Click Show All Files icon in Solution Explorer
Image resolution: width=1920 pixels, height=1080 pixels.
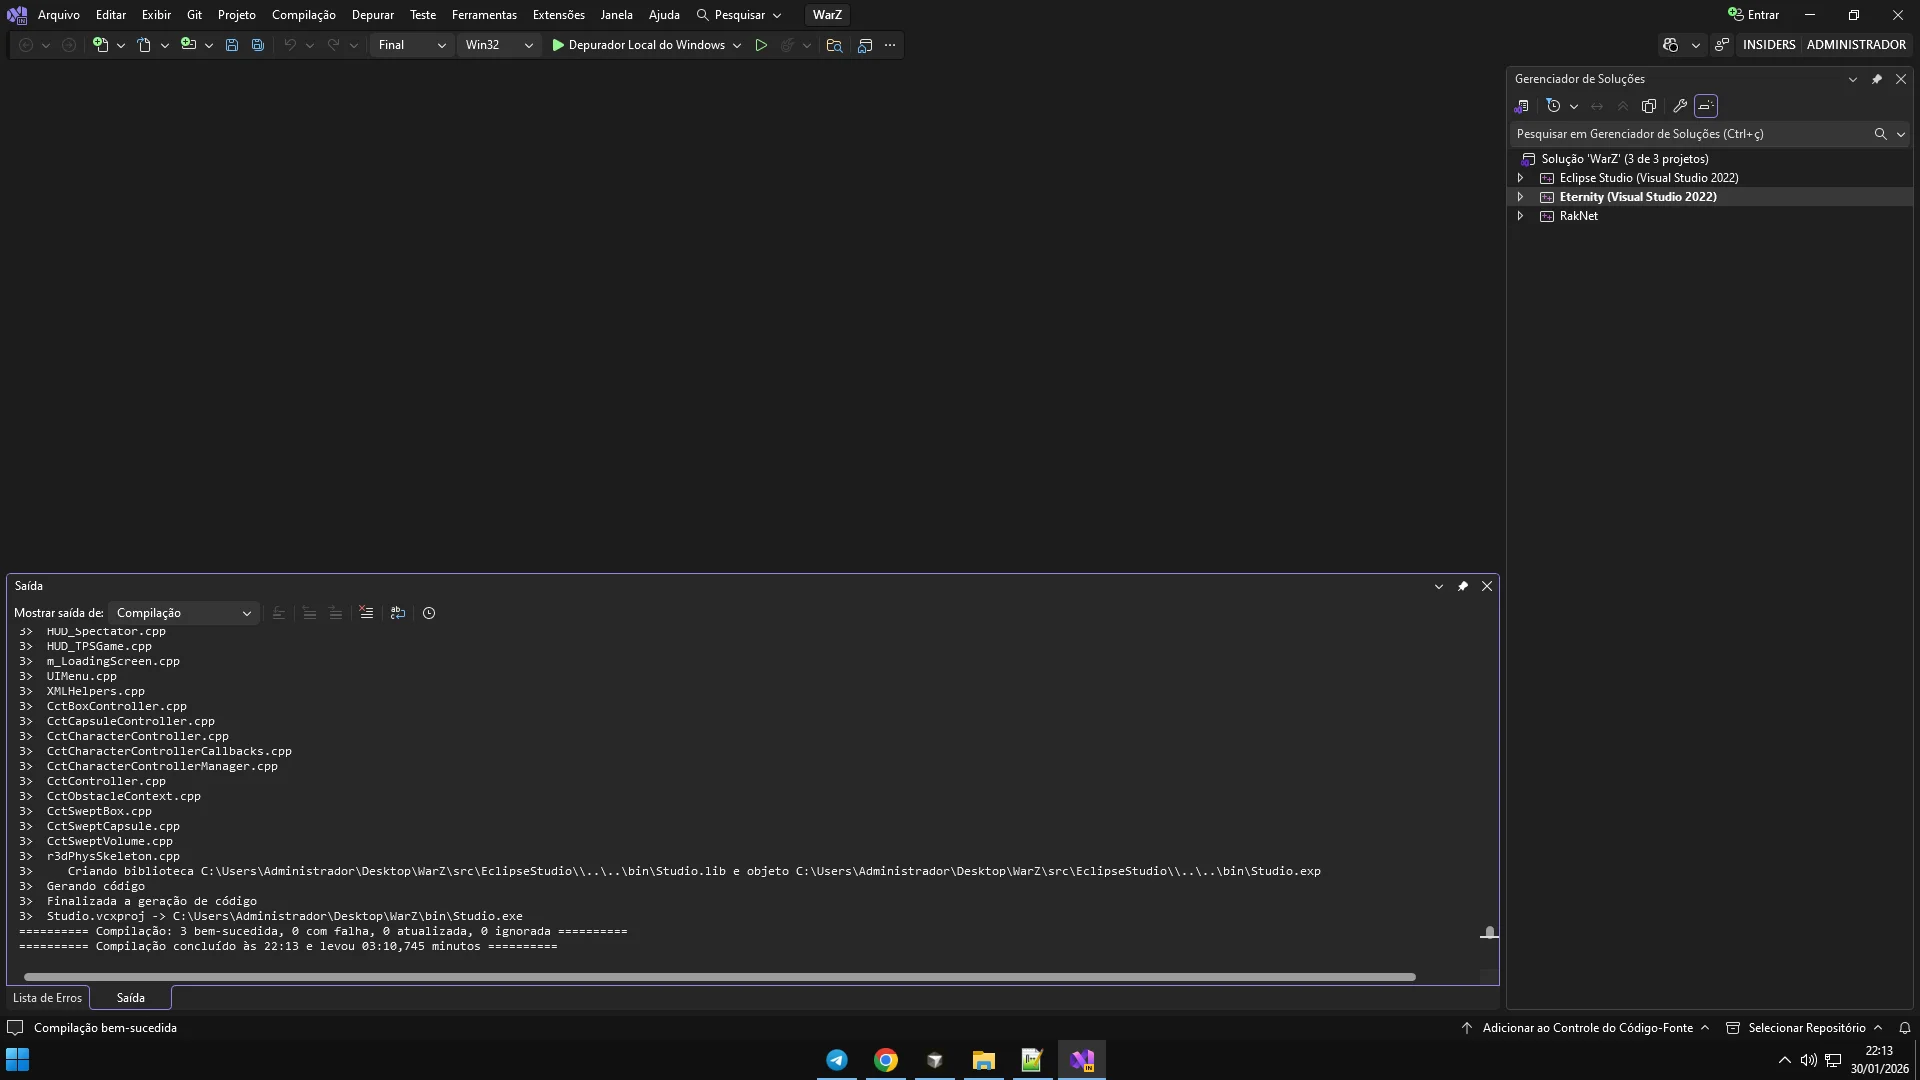pos(1649,106)
